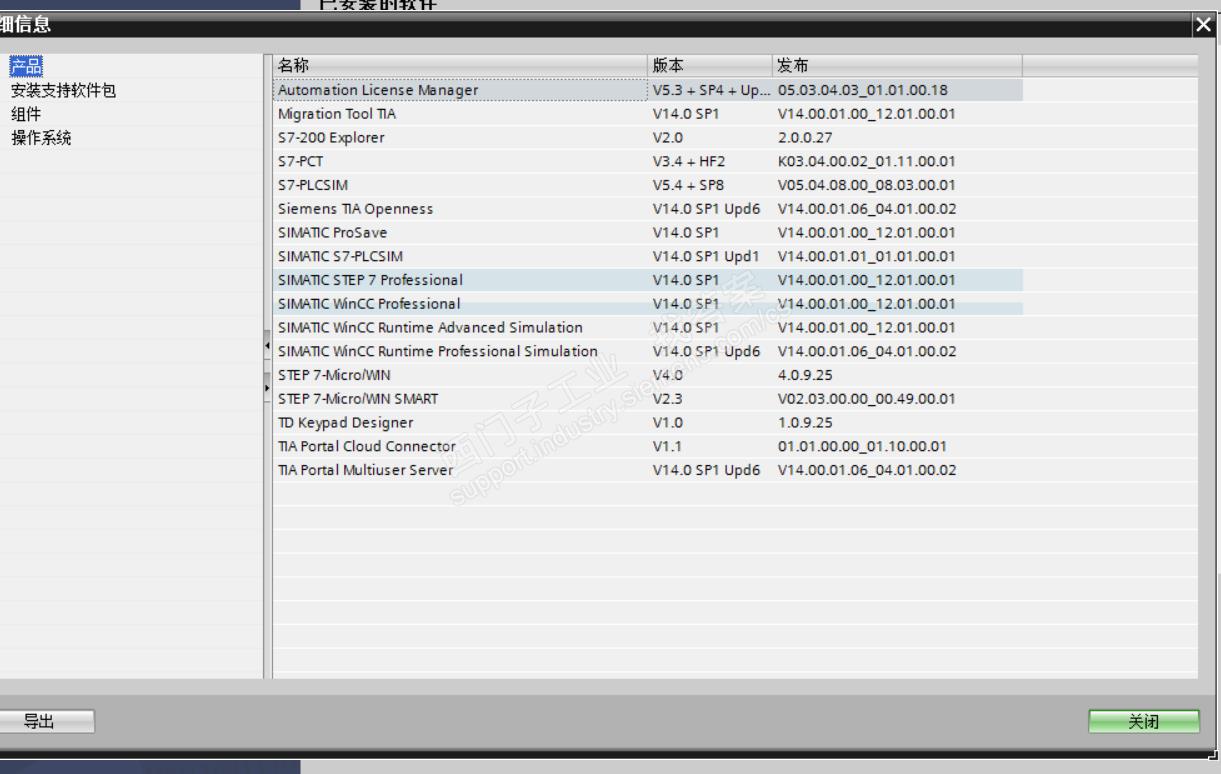The height and width of the screenshot is (774, 1221).
Task: Sort by 发布 column header
Action: pos(898,66)
